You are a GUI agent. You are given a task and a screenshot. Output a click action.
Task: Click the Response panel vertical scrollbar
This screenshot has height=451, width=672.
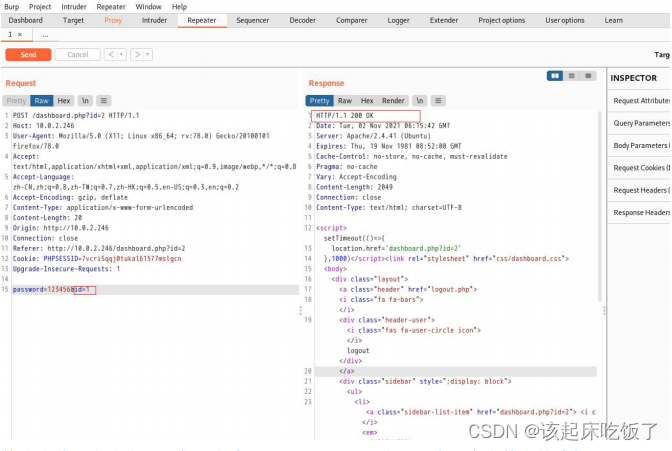coord(600,206)
